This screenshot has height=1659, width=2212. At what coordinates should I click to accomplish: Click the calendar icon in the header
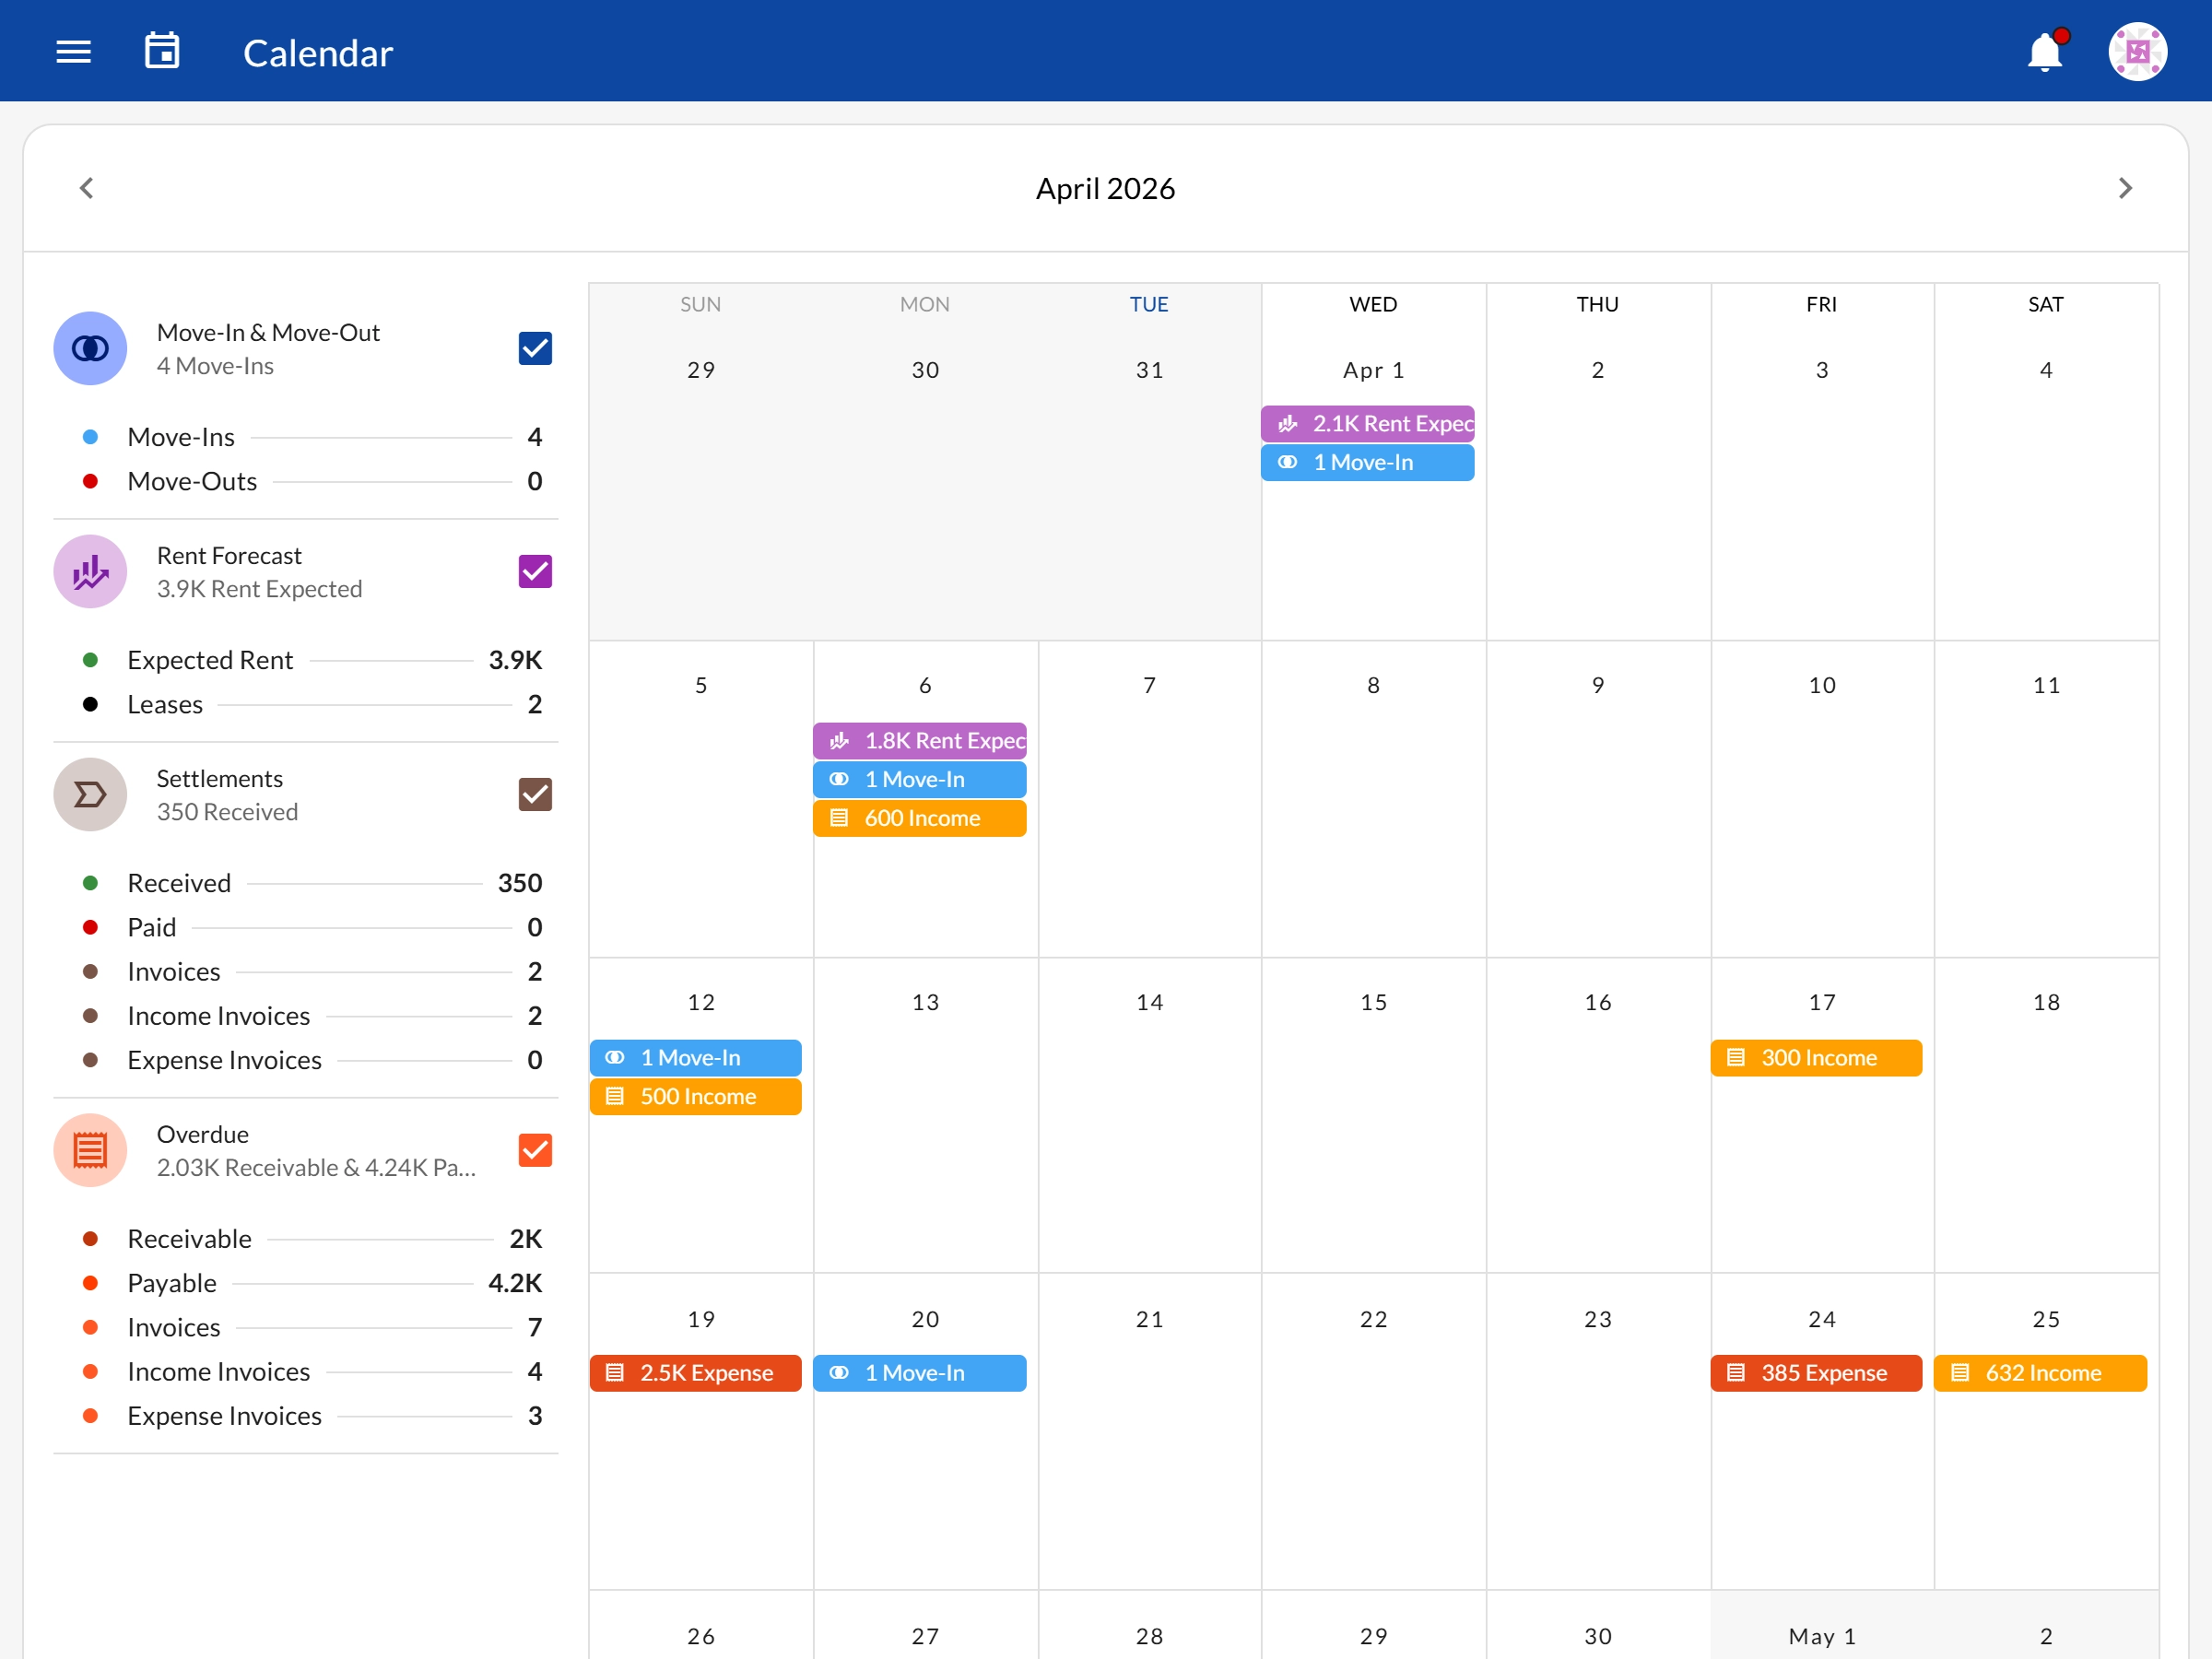162,52
